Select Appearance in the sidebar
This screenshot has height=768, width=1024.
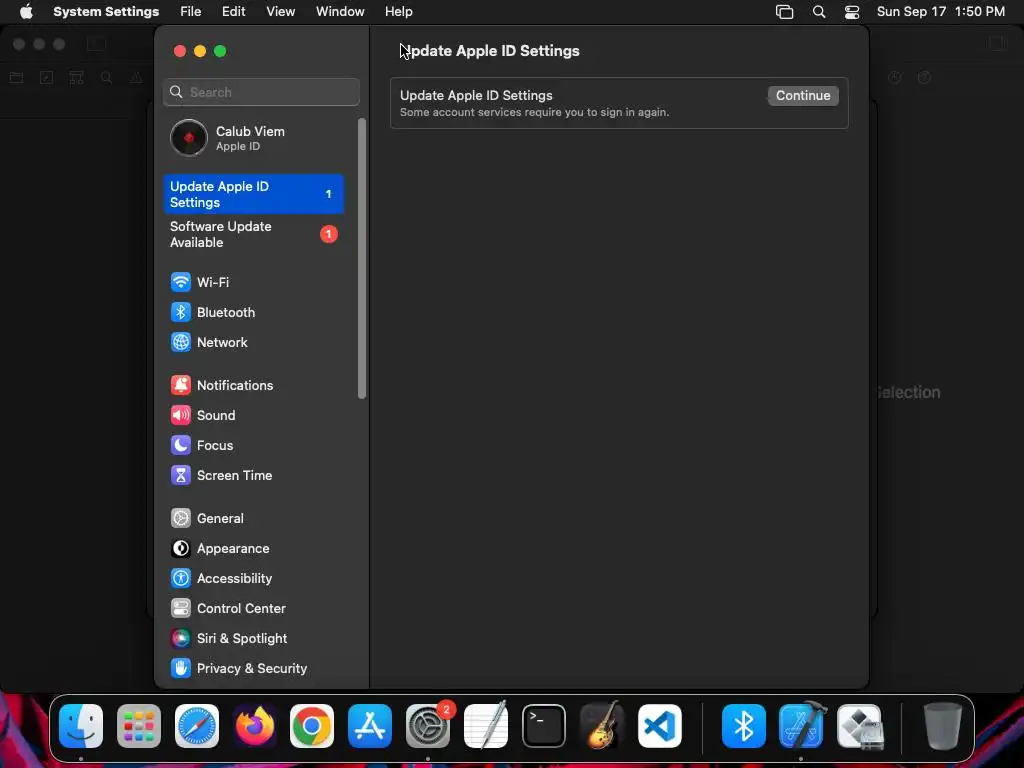(x=253, y=549)
